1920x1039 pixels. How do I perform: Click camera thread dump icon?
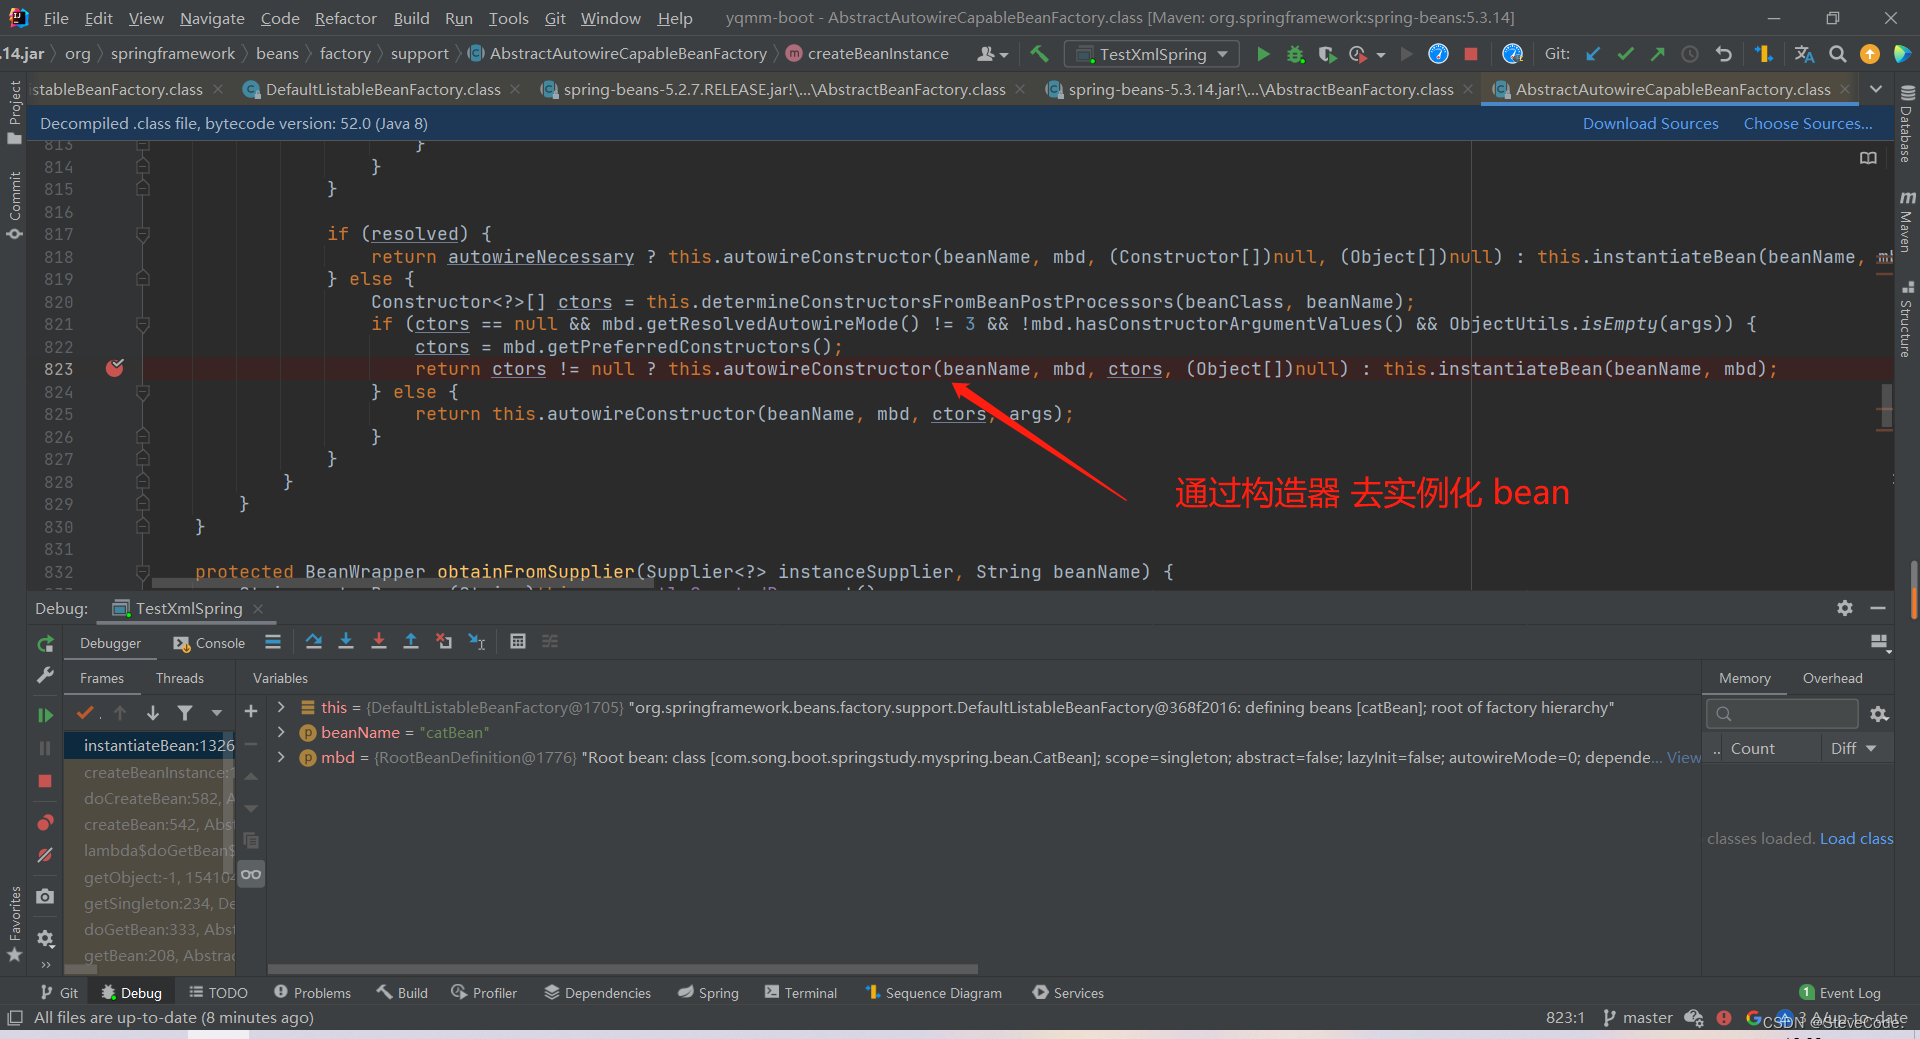coord(45,897)
